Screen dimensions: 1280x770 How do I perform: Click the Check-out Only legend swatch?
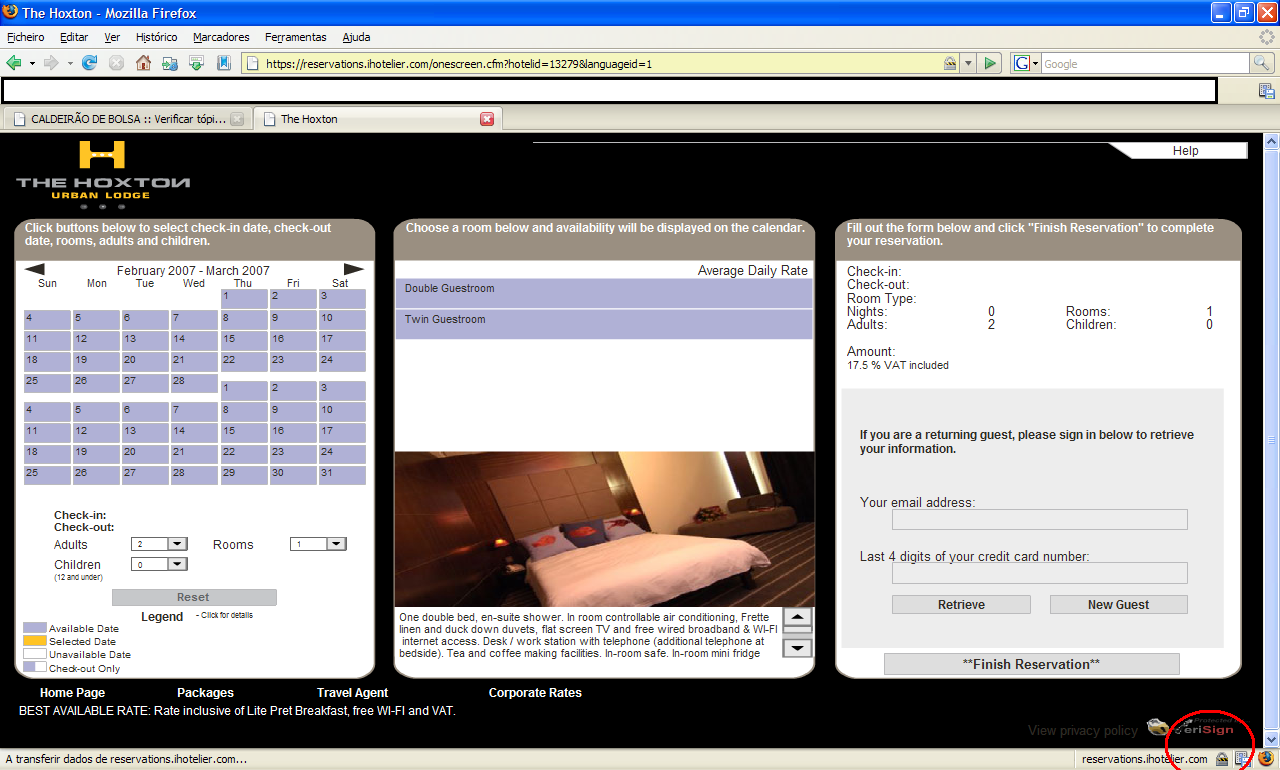[35, 667]
